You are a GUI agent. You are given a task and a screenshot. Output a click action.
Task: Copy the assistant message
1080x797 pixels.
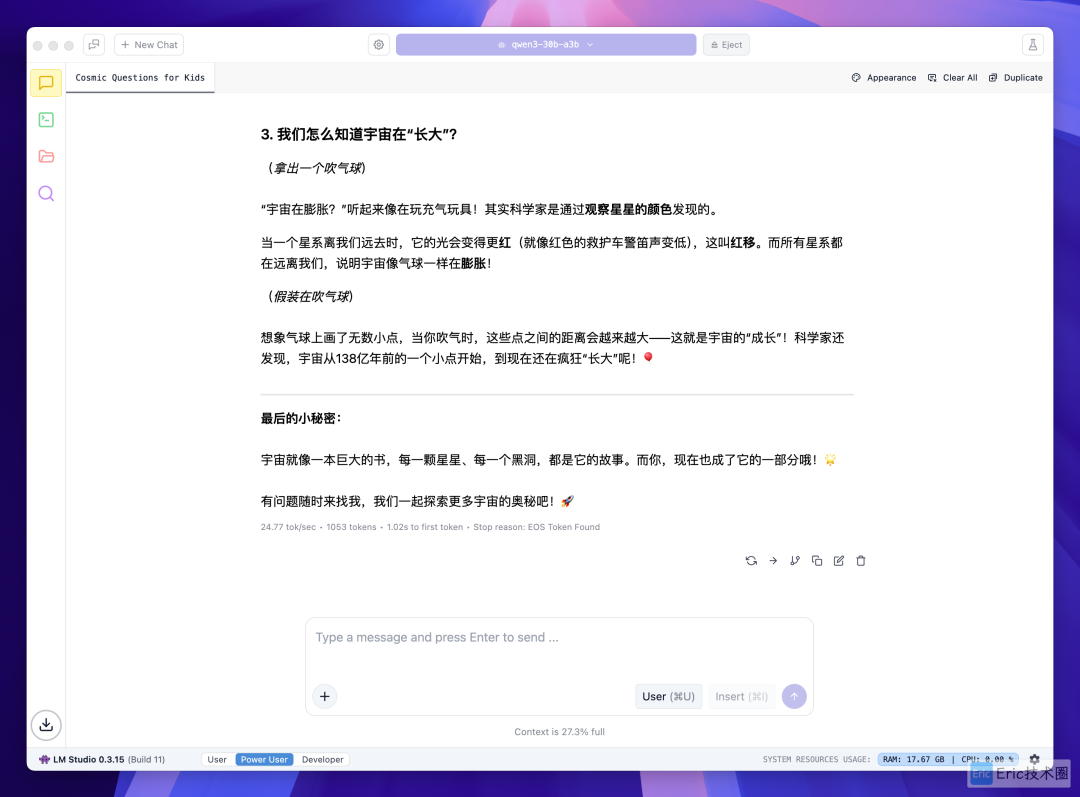point(817,561)
